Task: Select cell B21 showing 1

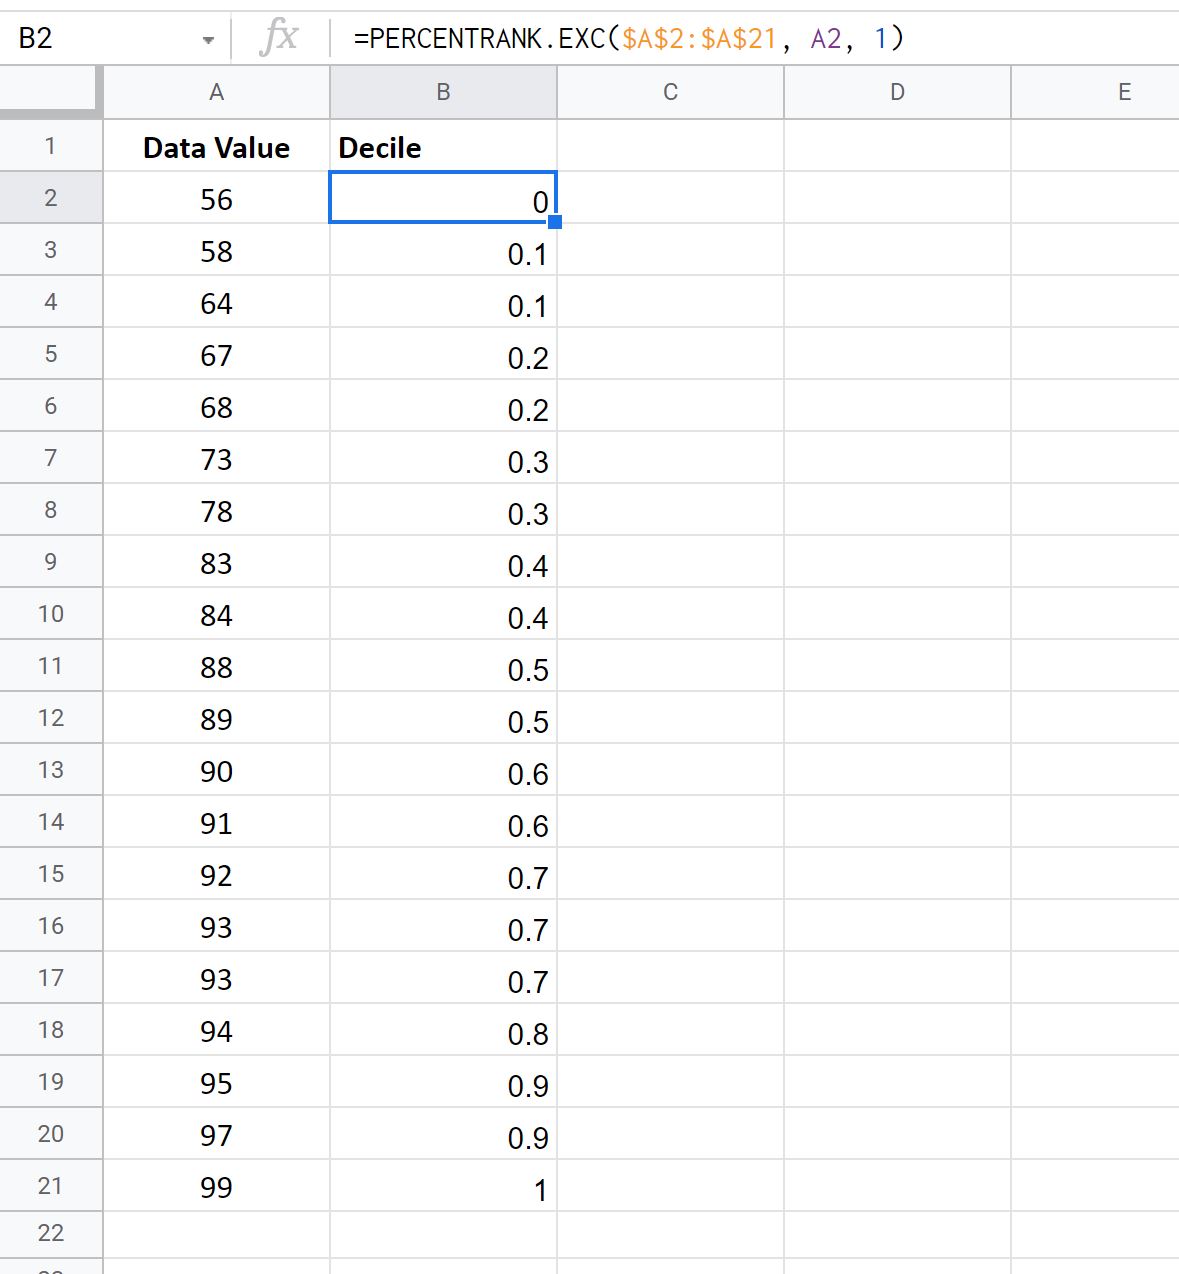Action: click(x=443, y=1187)
